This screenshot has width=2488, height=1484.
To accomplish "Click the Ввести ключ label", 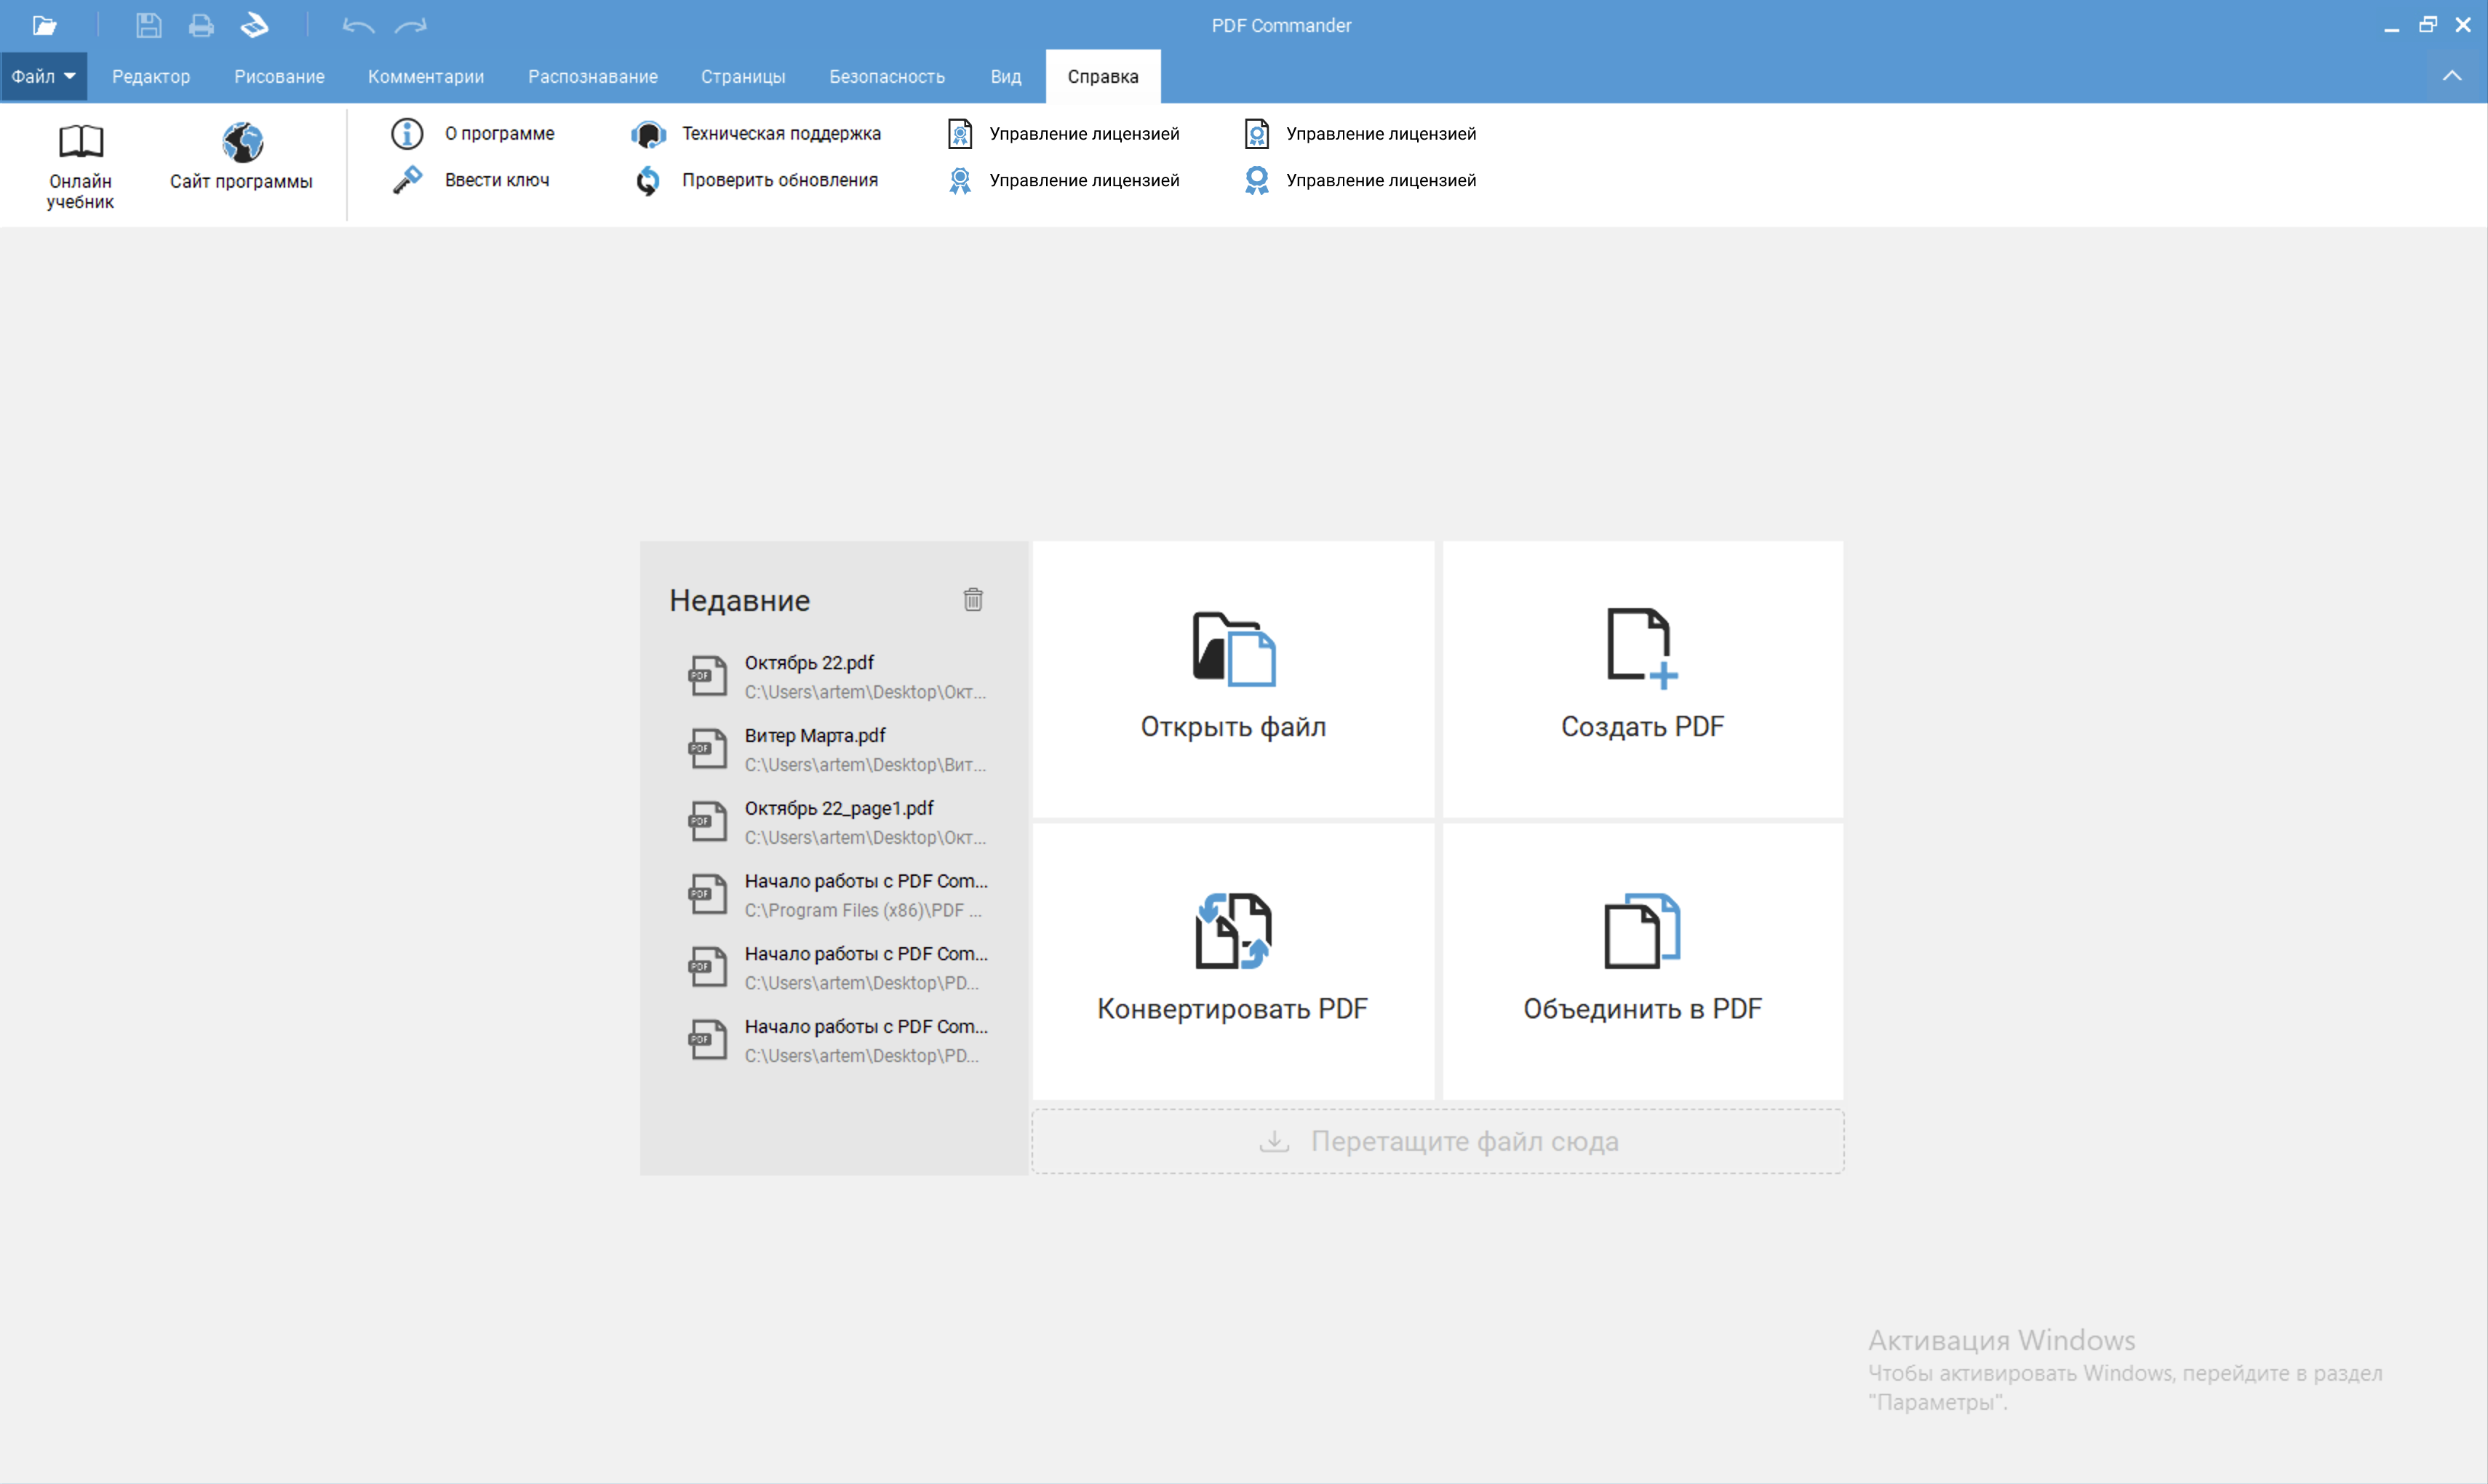I will pos(497,180).
